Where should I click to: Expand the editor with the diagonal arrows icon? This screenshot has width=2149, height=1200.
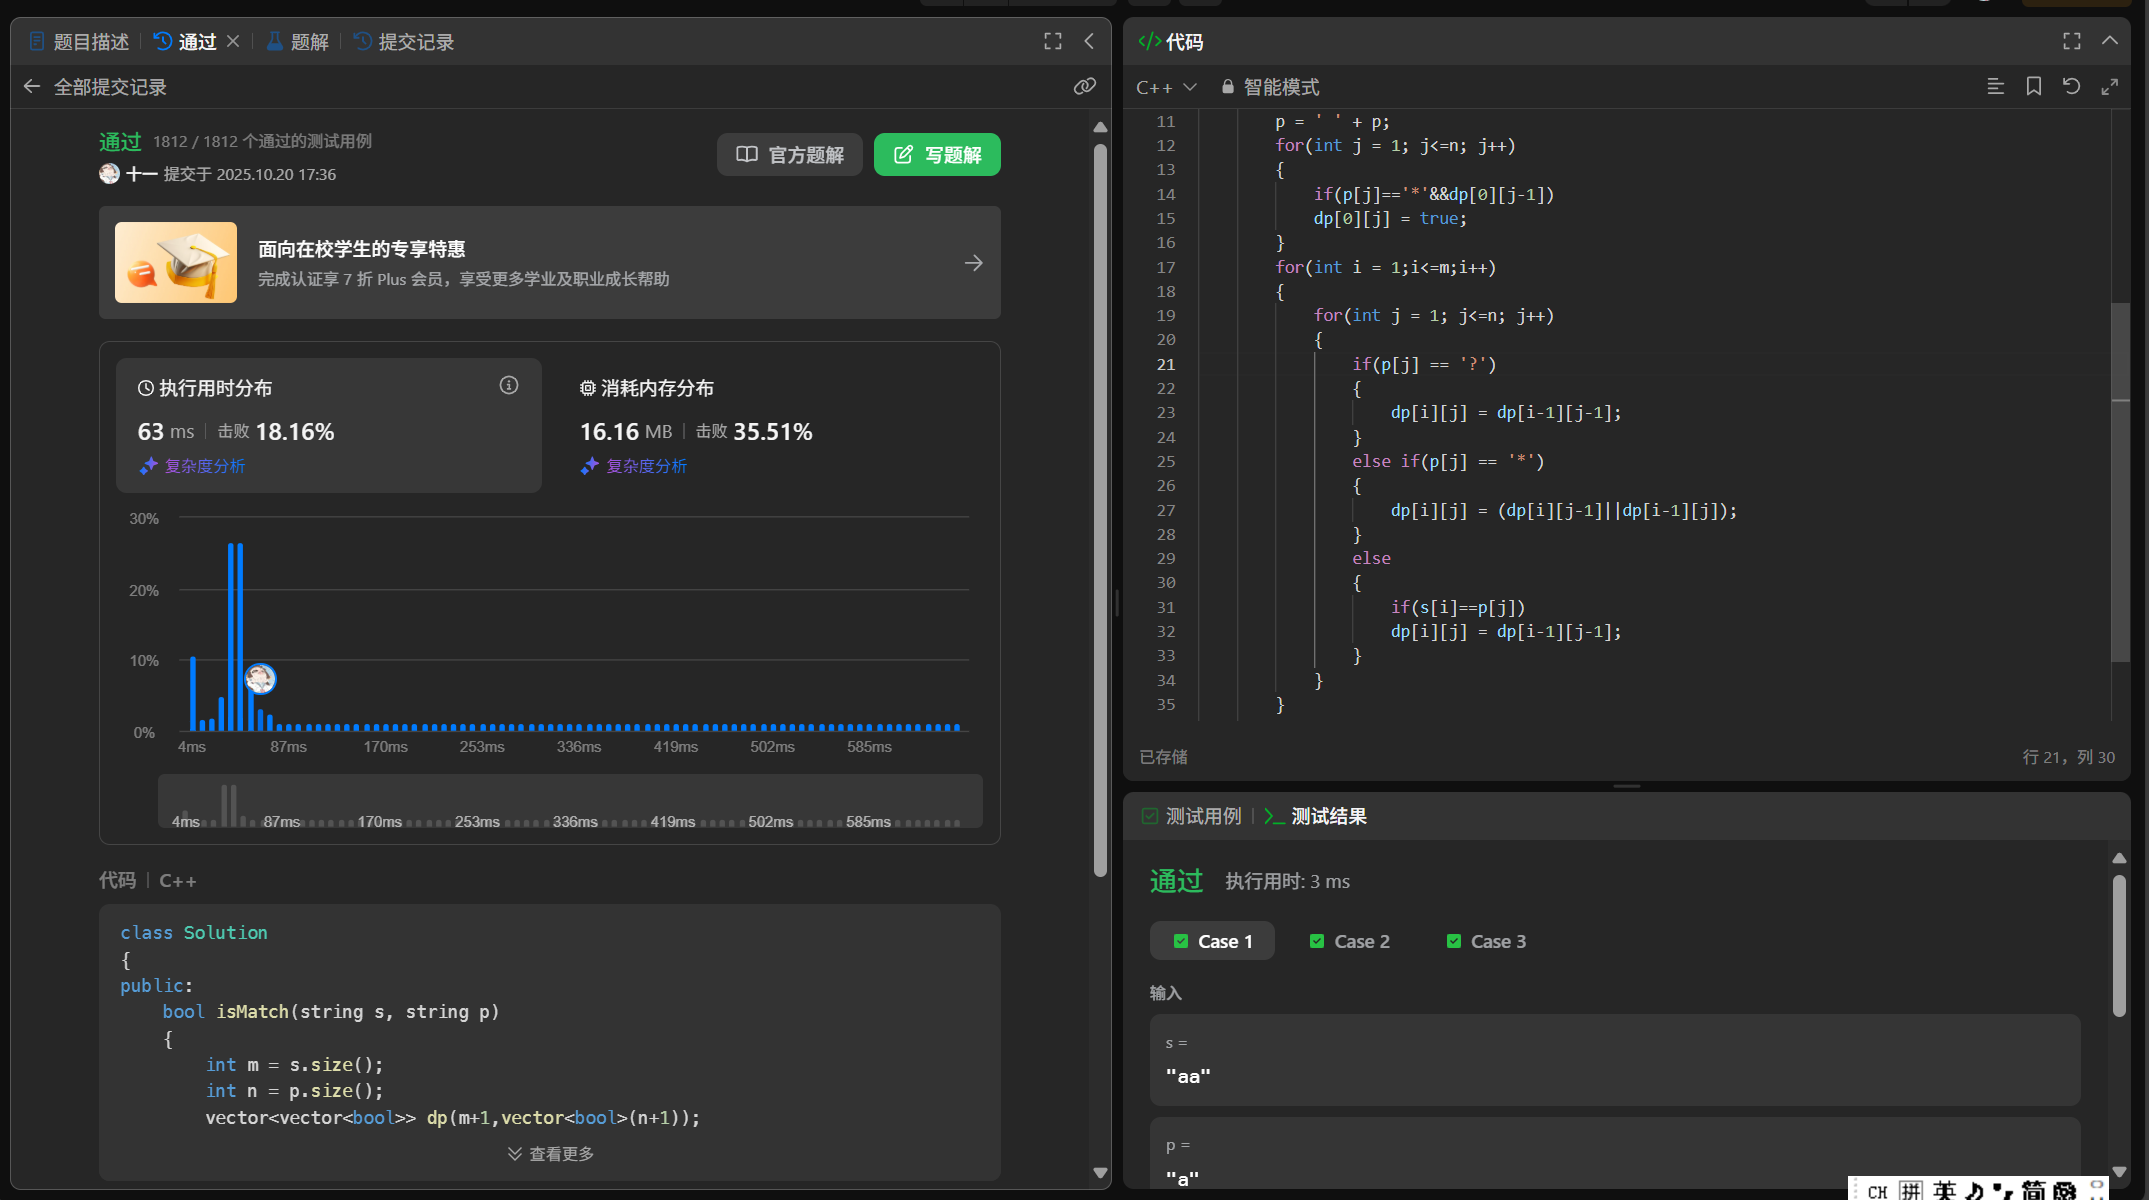(x=2109, y=87)
